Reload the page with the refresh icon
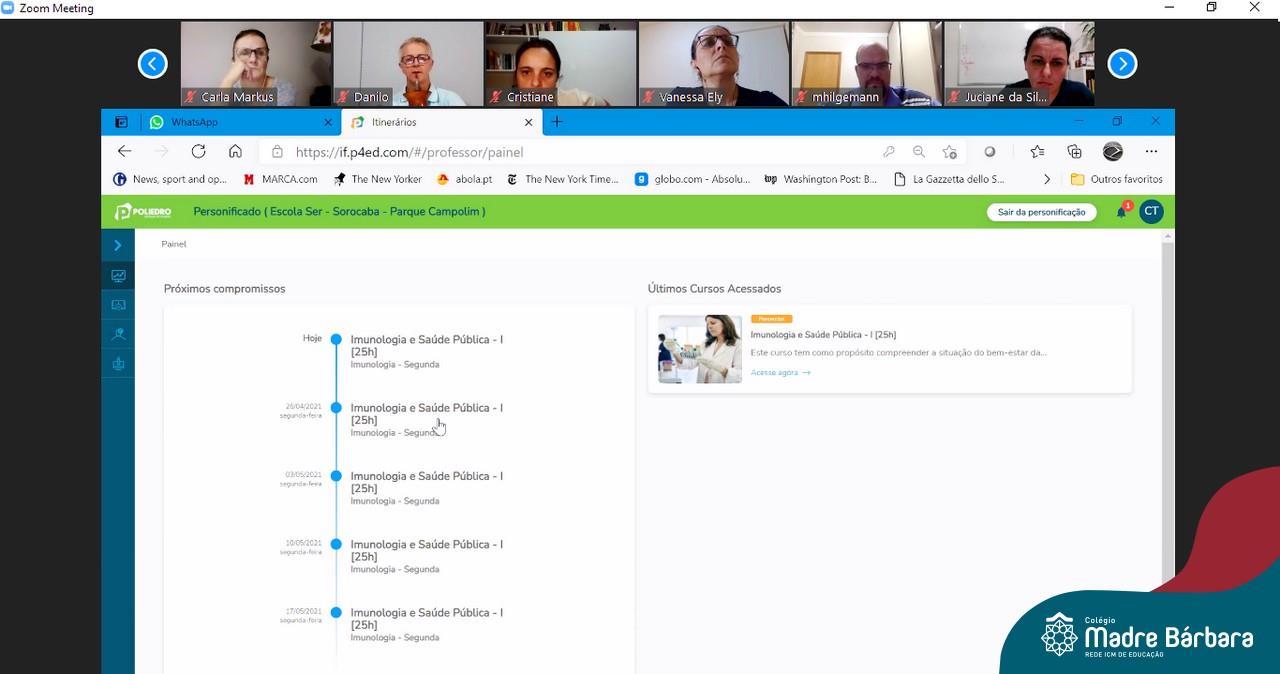 198,151
